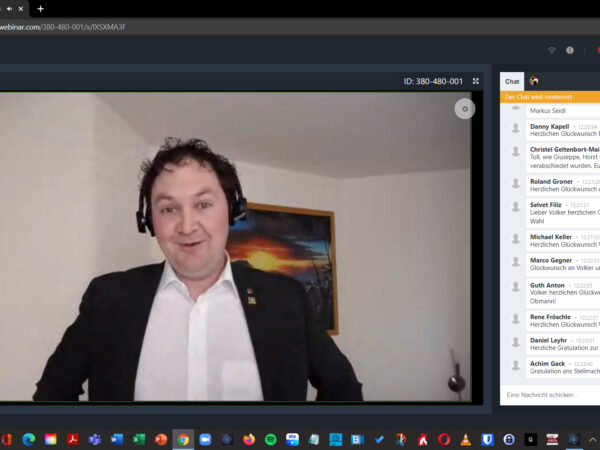Expand the webinar video to fullscreen
Image resolution: width=600 pixels, height=450 pixels.
tap(476, 81)
